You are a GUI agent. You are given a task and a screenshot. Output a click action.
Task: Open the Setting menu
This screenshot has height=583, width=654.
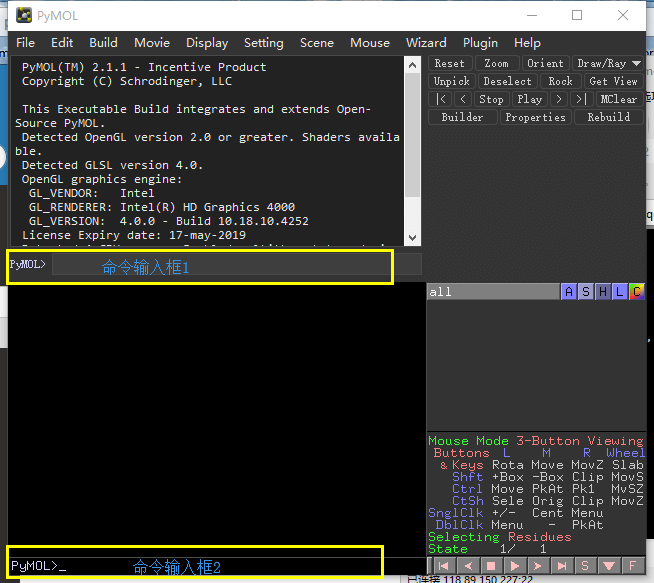tap(264, 43)
